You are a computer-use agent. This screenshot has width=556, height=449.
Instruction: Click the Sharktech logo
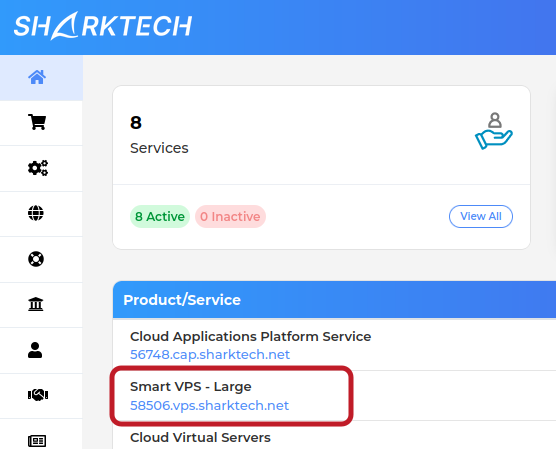click(x=103, y=26)
